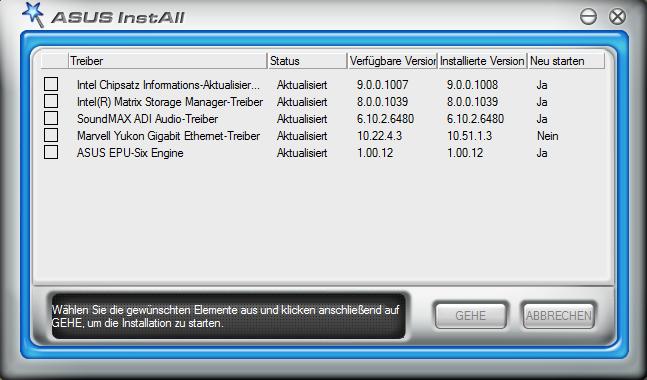
Task: Toggle the ASUS EPU-Six Engine checkbox
Action: coord(51,152)
